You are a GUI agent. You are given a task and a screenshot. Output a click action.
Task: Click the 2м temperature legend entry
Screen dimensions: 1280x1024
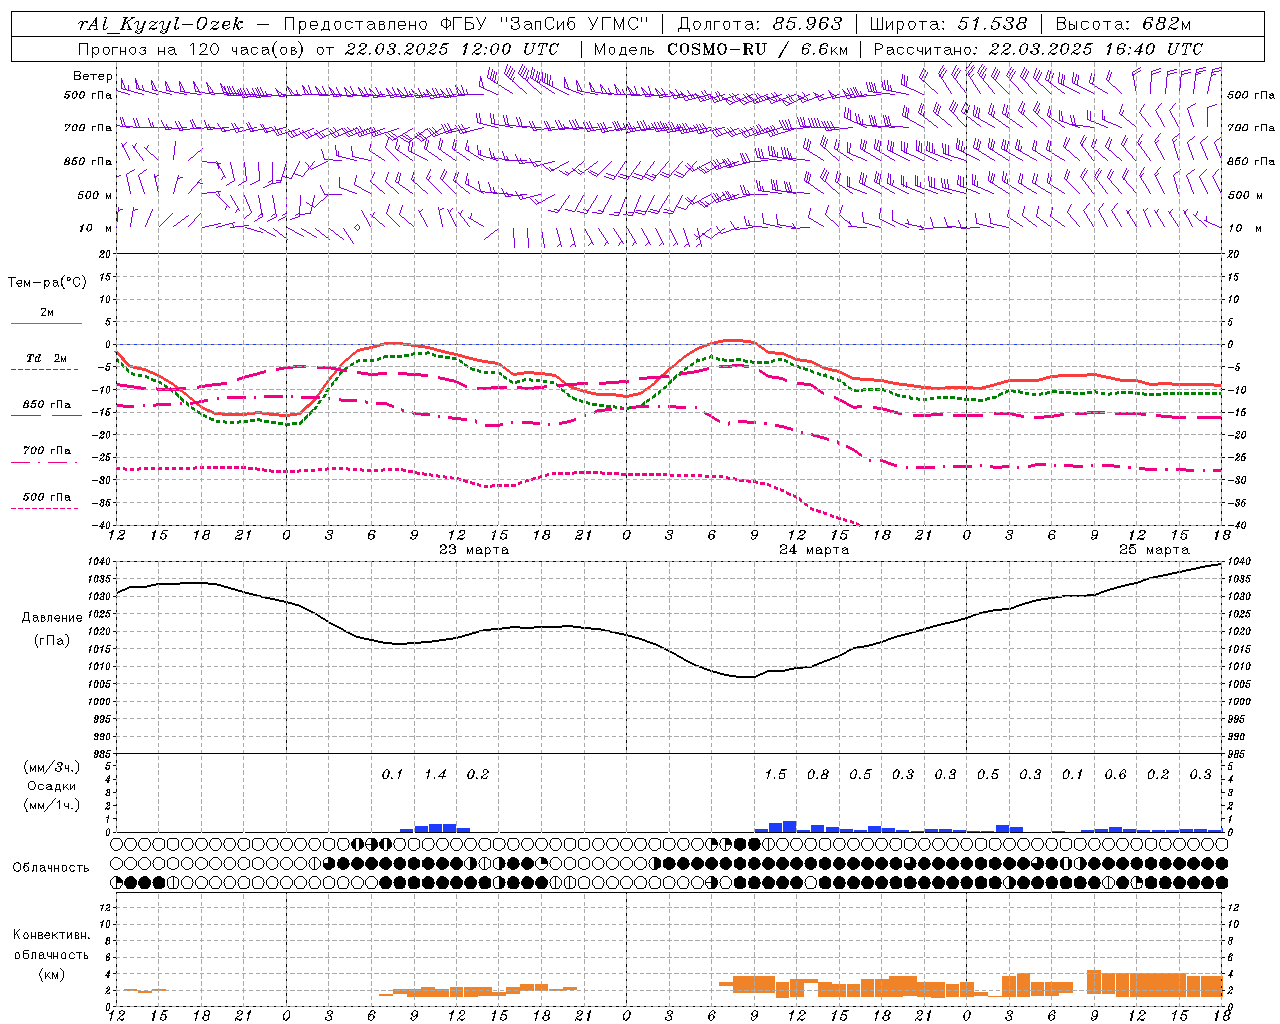47,313
